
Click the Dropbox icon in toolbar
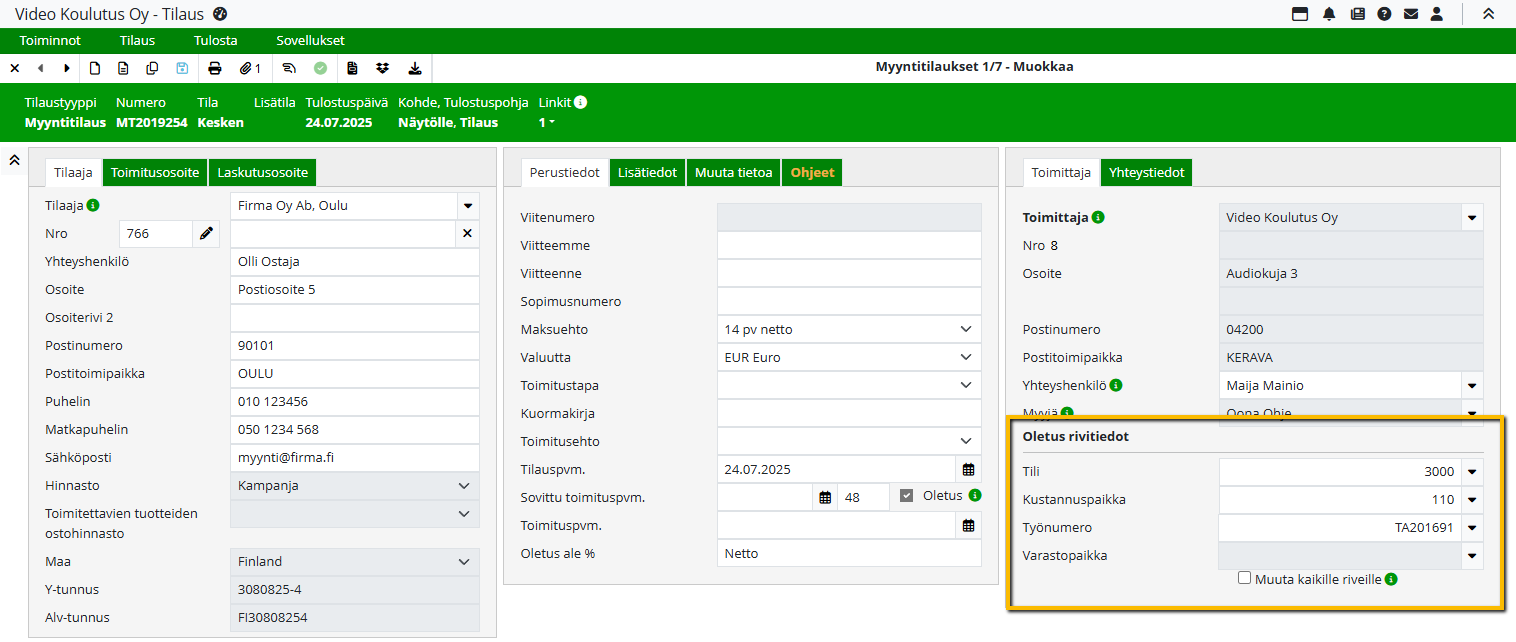382,68
